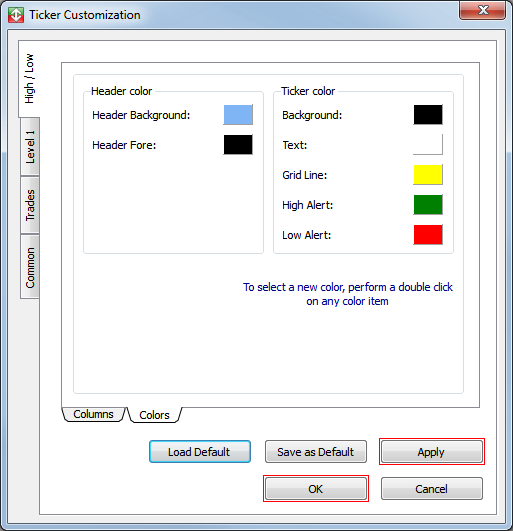Open the Level 1 vertical tab
The width and height of the screenshot is (513, 531).
[30, 147]
